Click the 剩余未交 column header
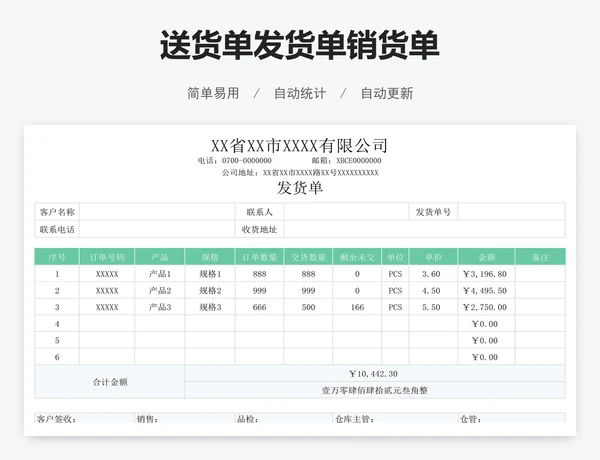Image resolution: width=600 pixels, height=460 pixels. click(357, 257)
